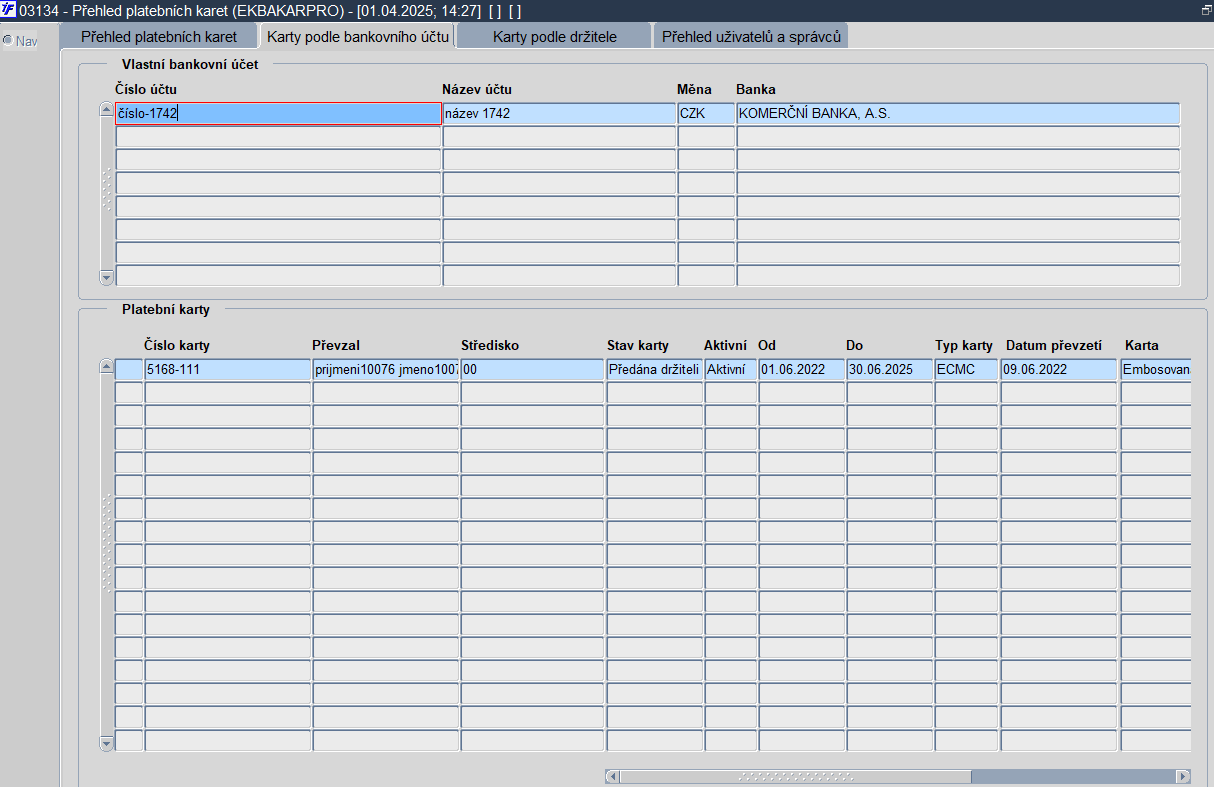Image resolution: width=1214 pixels, height=787 pixels.
Task: Click the Stav karty field Předána držiteli
Action: pos(654,369)
